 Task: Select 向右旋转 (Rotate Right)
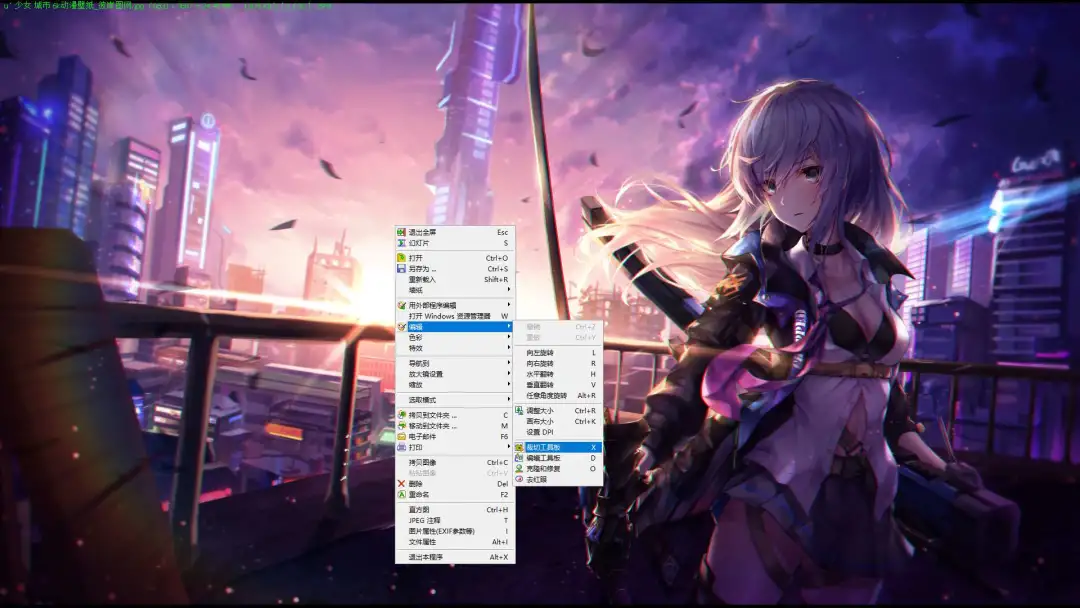(x=558, y=363)
